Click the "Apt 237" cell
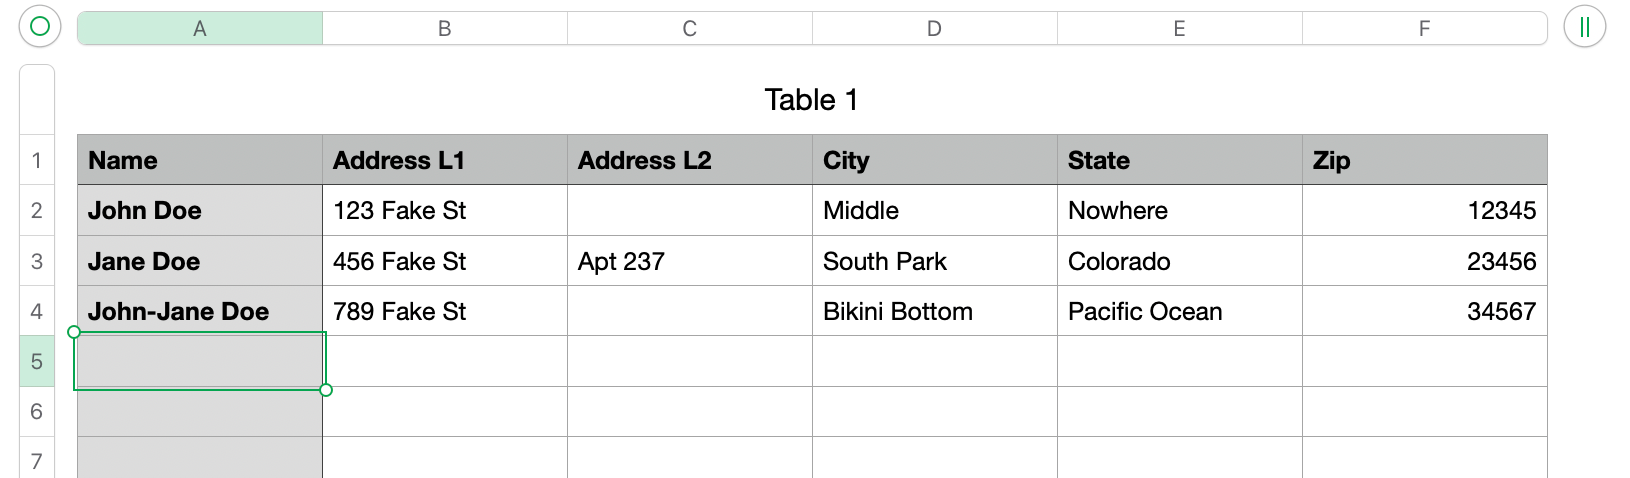Screen dimensions: 1630x478 coord(690,262)
